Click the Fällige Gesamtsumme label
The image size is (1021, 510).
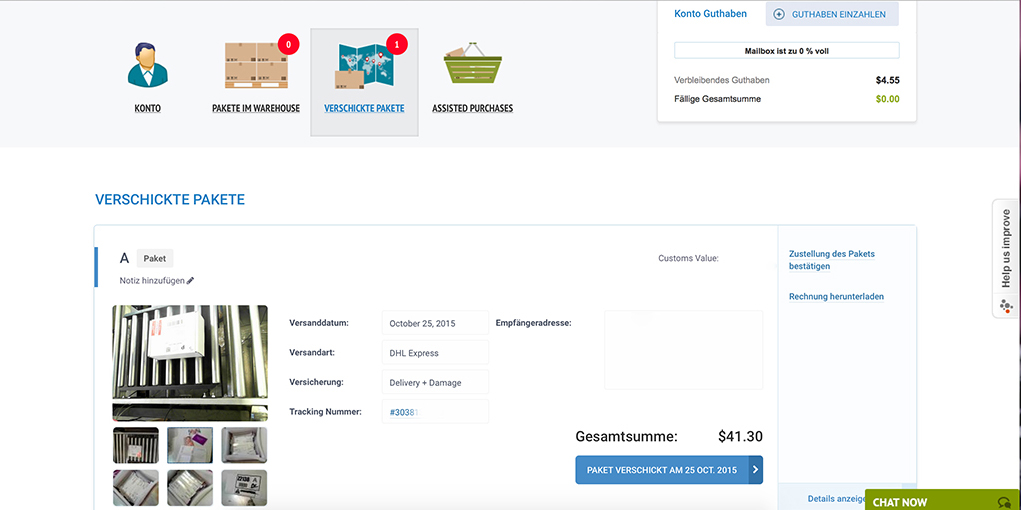(718, 99)
